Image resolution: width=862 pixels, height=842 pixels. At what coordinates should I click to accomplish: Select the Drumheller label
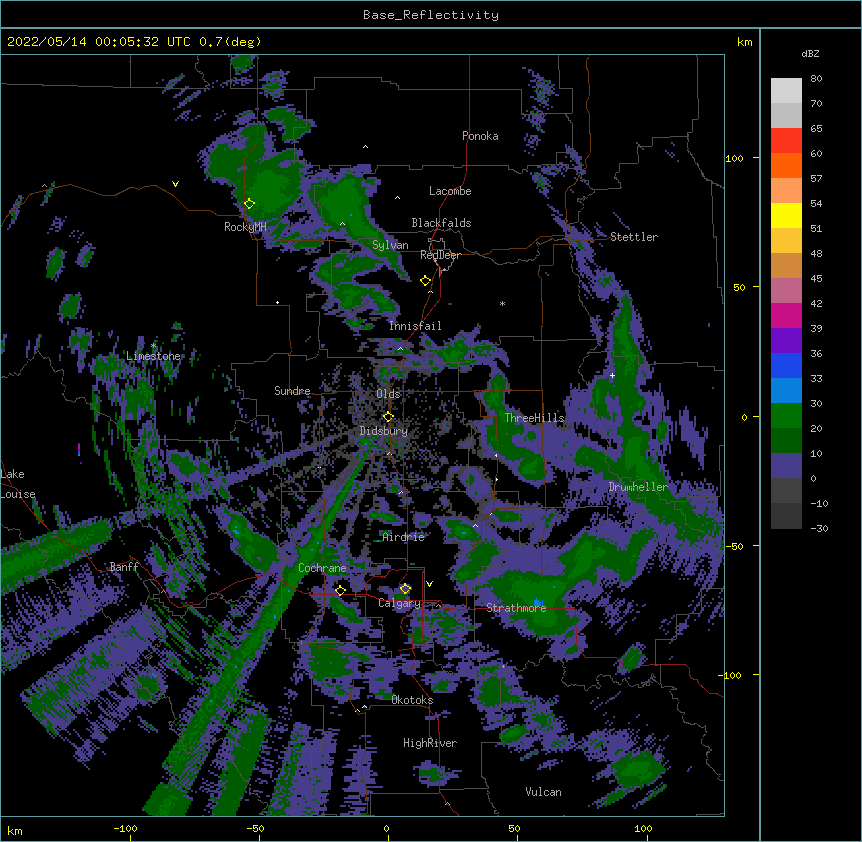tap(638, 487)
